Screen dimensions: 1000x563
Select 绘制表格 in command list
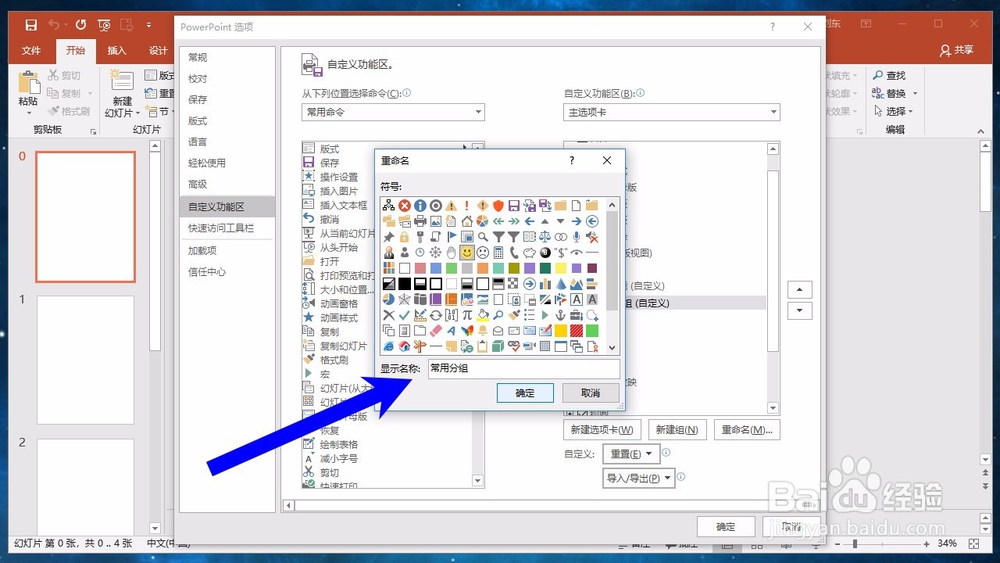click(x=339, y=444)
